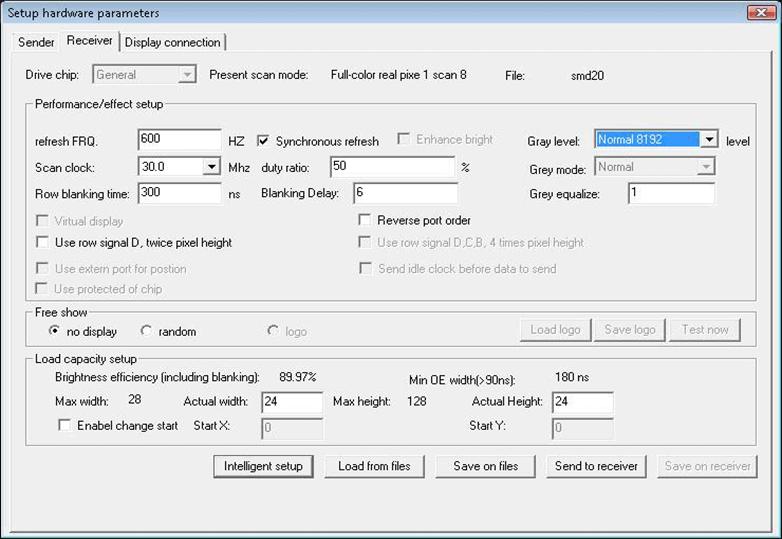The width and height of the screenshot is (782, 539).
Task: Click the Save logo button
Action: [629, 330]
